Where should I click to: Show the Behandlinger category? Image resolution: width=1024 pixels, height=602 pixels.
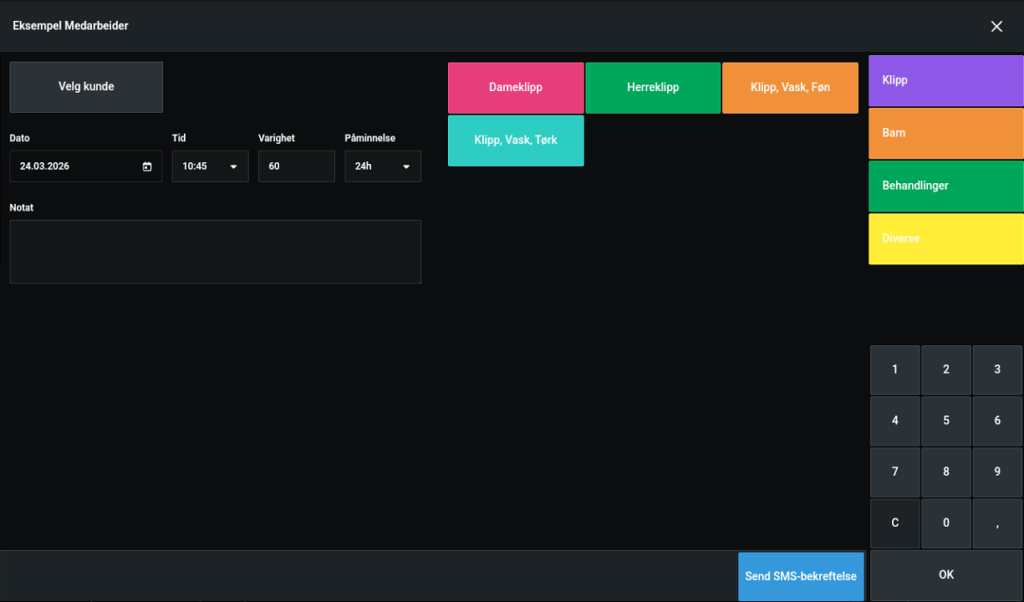point(946,186)
